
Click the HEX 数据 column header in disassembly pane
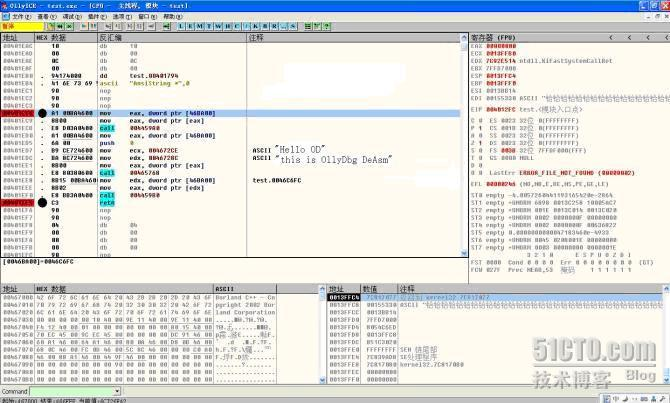[x=66, y=38]
